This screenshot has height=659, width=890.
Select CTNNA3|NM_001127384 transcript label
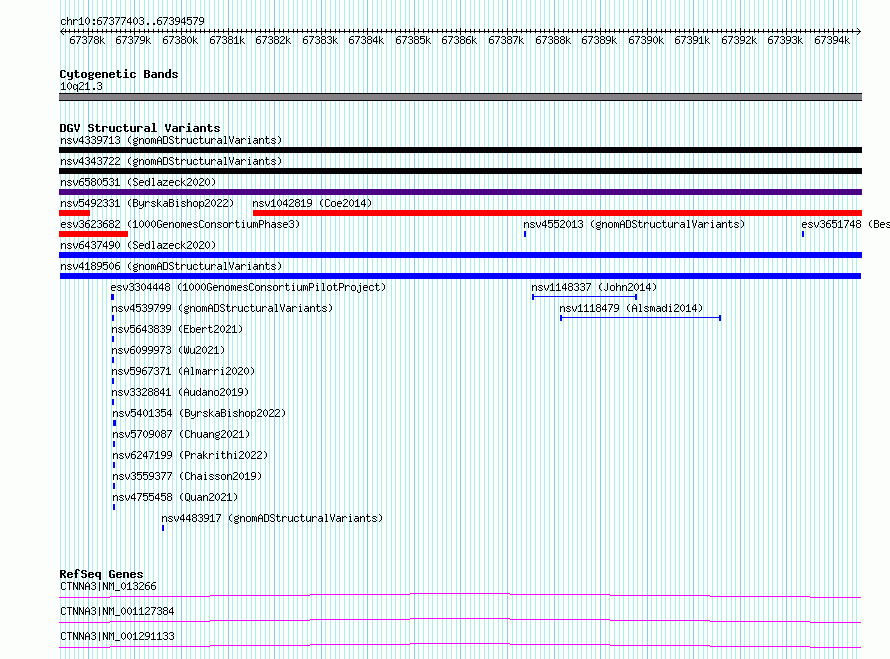point(117,611)
